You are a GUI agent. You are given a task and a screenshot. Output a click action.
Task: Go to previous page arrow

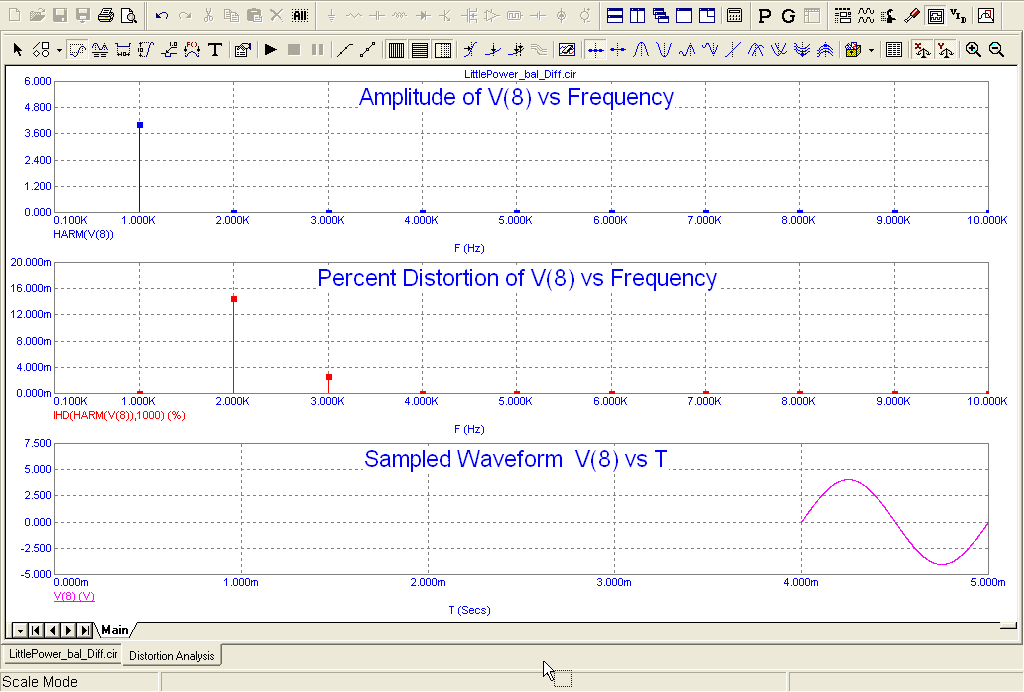[52, 631]
